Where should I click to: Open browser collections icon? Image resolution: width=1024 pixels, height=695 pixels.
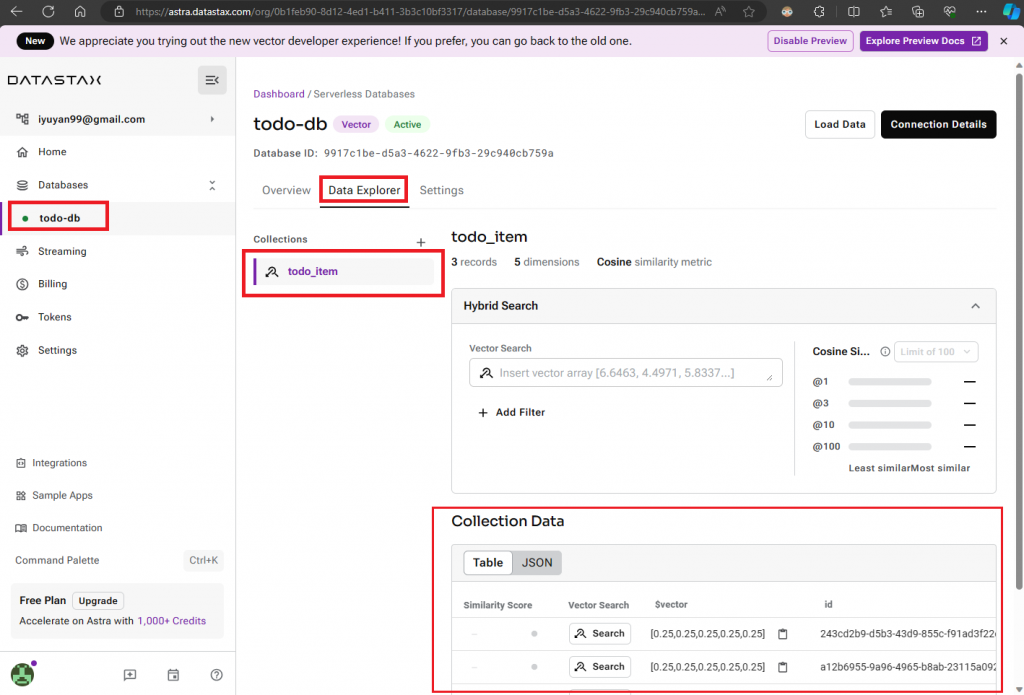[x=918, y=11]
